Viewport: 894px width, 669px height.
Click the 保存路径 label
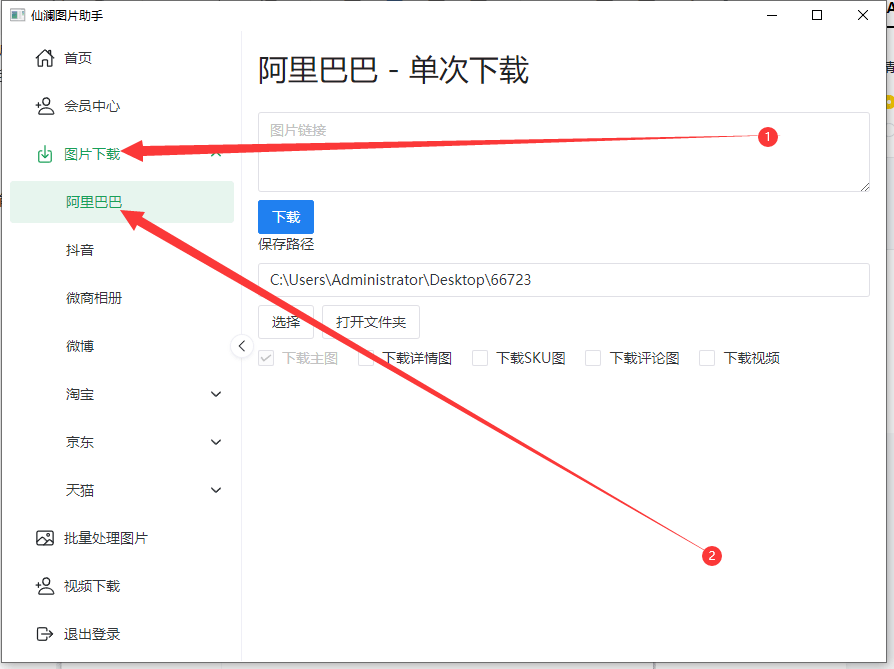click(x=286, y=244)
